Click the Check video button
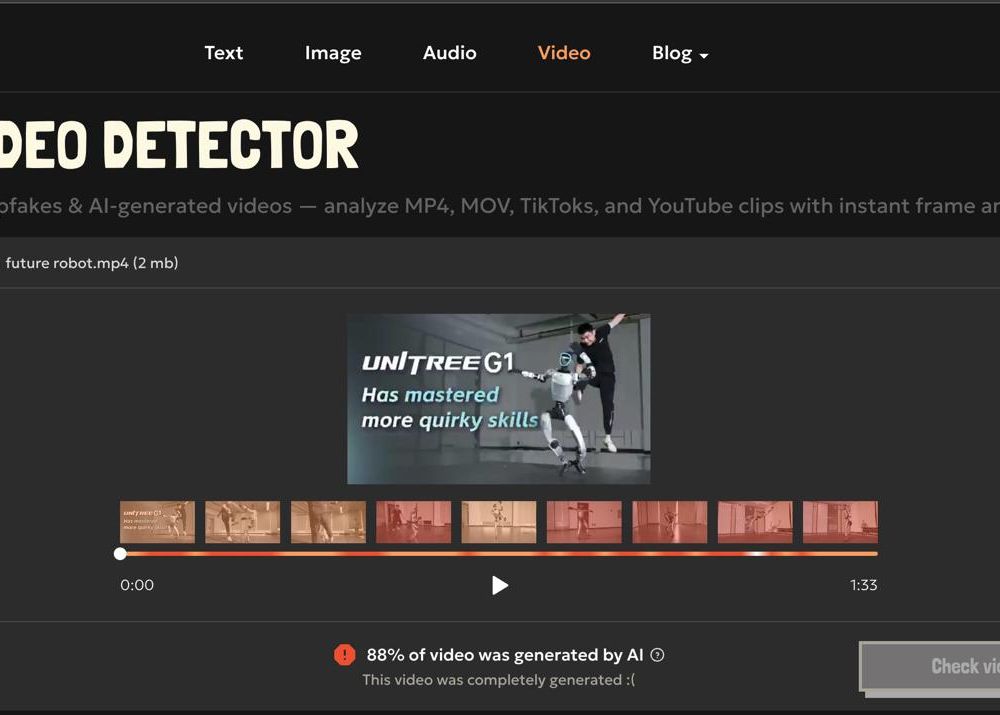 coord(930,666)
